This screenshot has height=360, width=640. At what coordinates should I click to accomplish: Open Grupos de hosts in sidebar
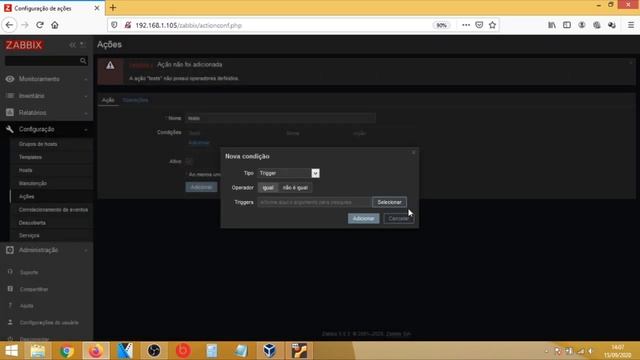38,144
